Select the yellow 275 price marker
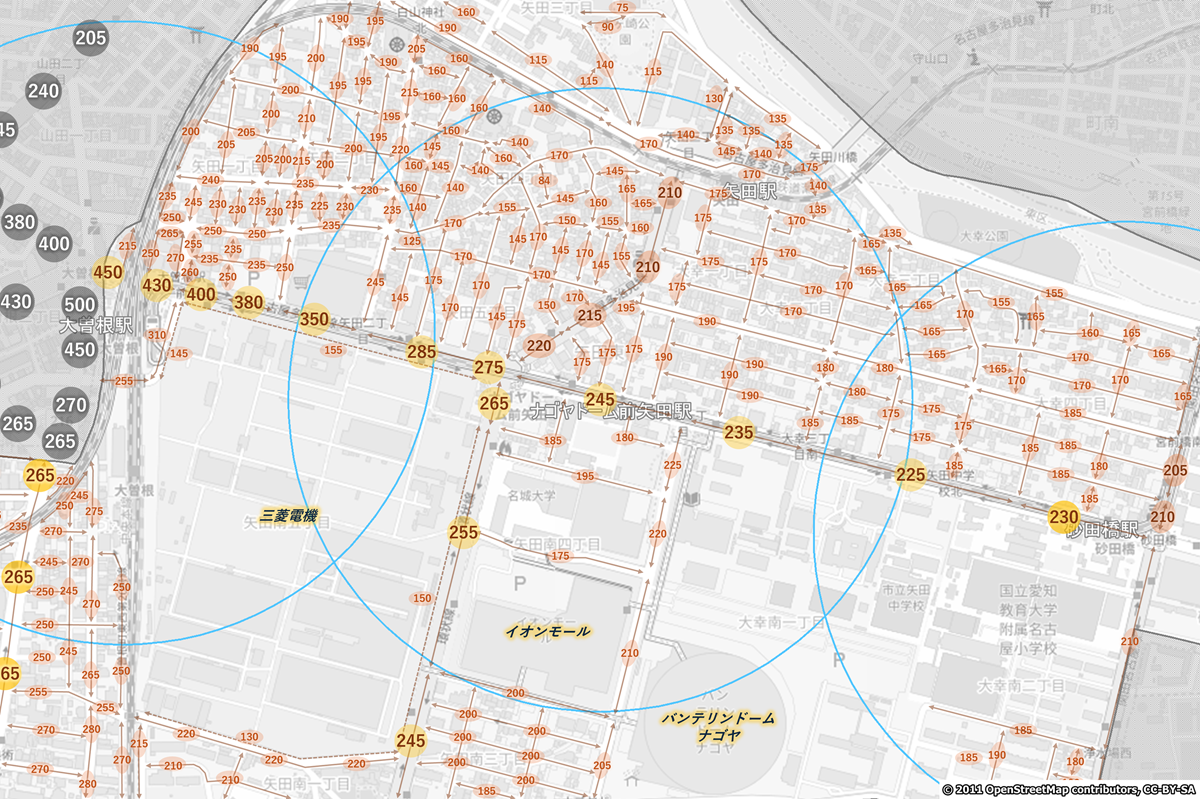The image size is (1200, 799). click(489, 368)
